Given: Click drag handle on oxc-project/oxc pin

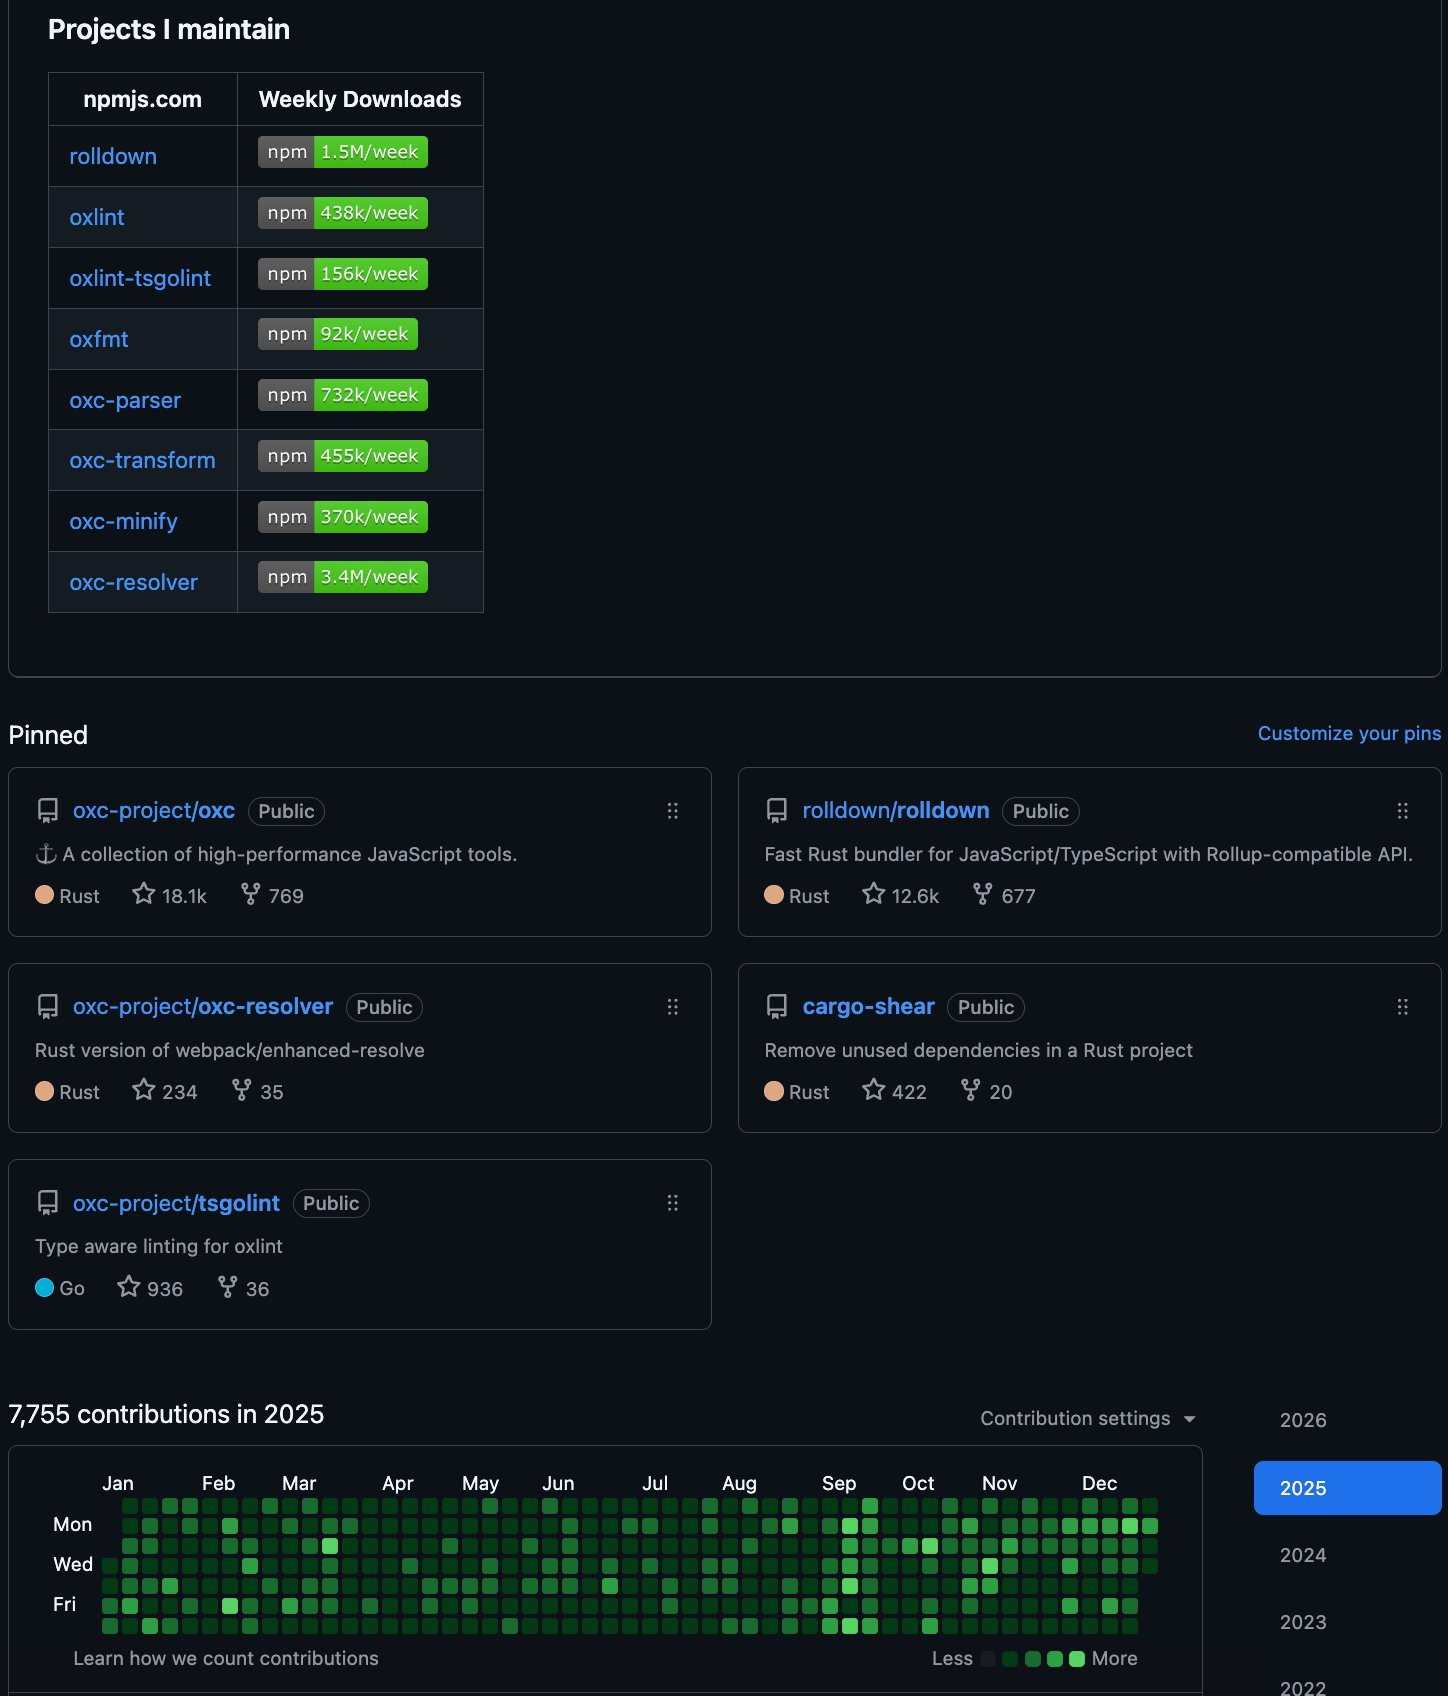Looking at the screenshot, I should [x=673, y=811].
